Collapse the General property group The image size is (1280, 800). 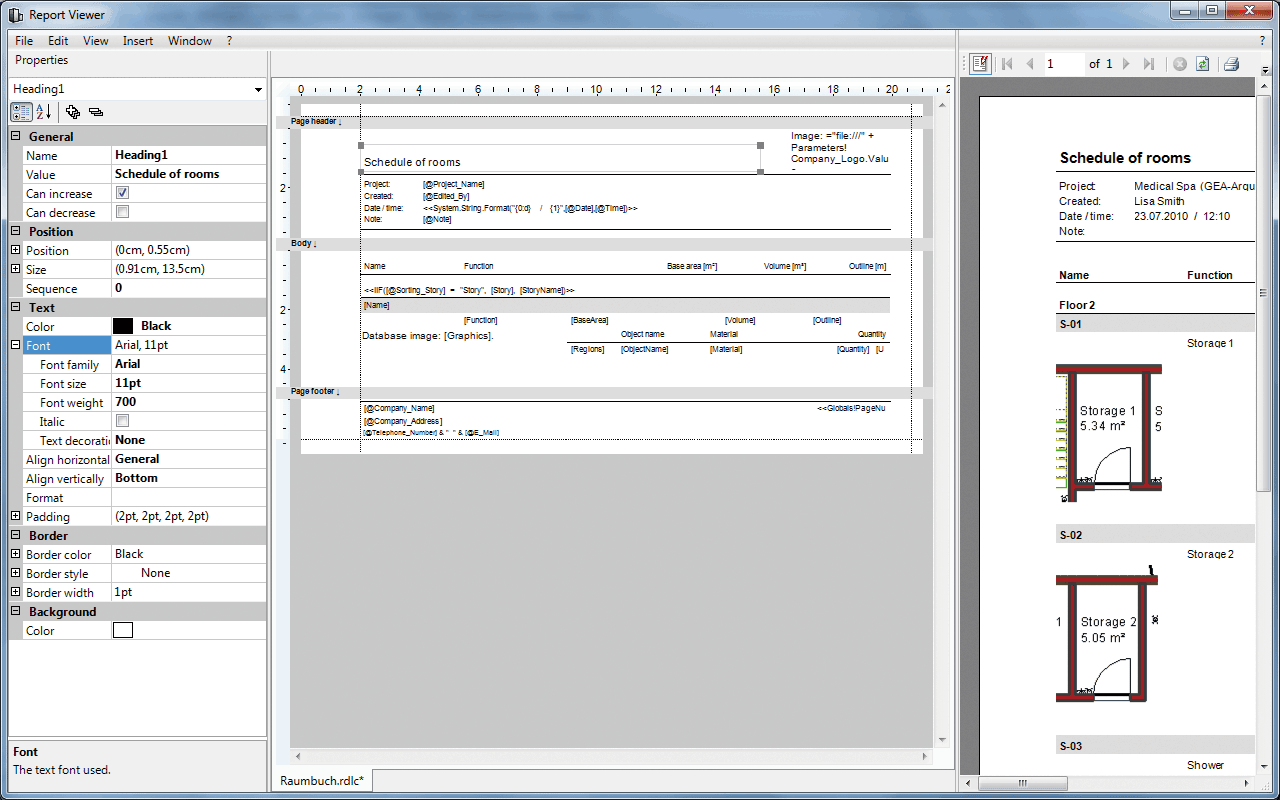[x=16, y=136]
